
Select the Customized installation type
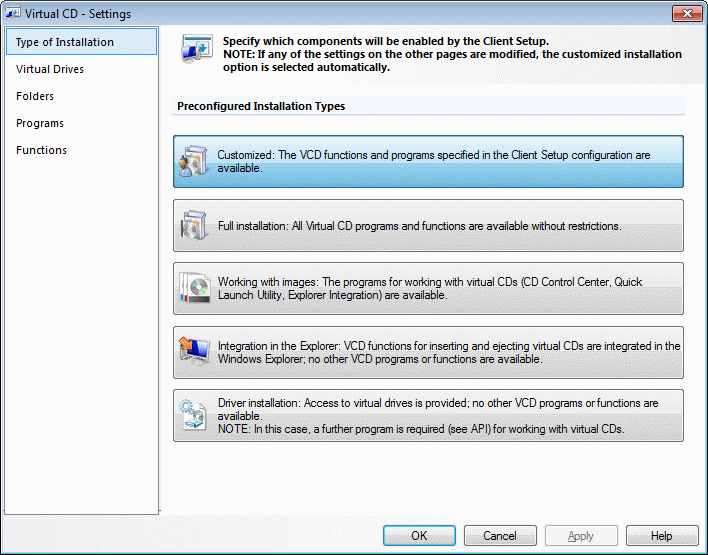(x=430, y=162)
